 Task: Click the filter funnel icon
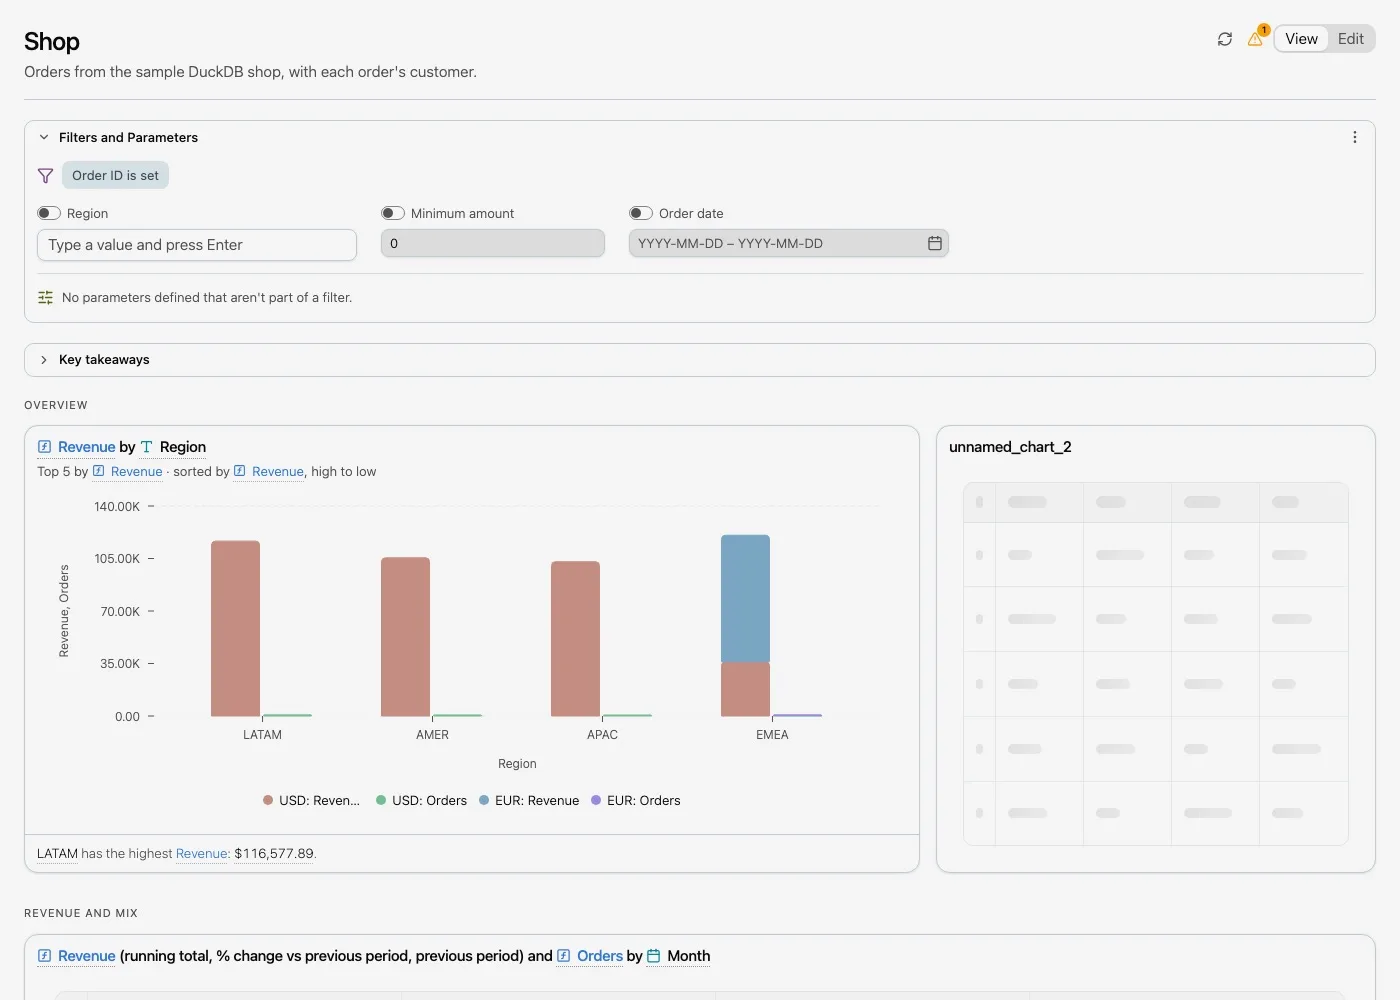(45, 176)
